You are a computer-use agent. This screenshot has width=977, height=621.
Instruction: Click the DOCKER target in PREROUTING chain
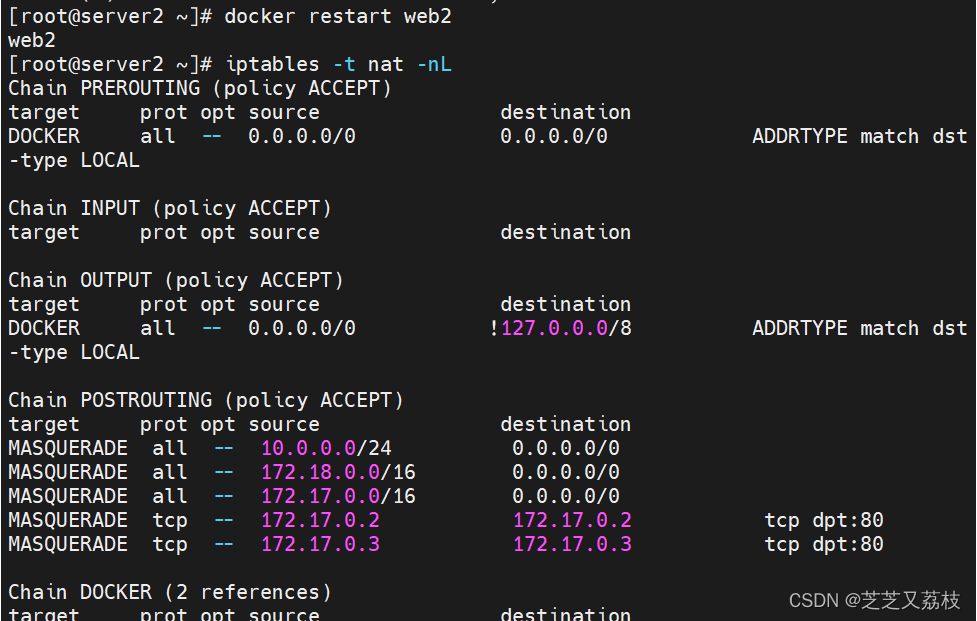[x=44, y=136]
